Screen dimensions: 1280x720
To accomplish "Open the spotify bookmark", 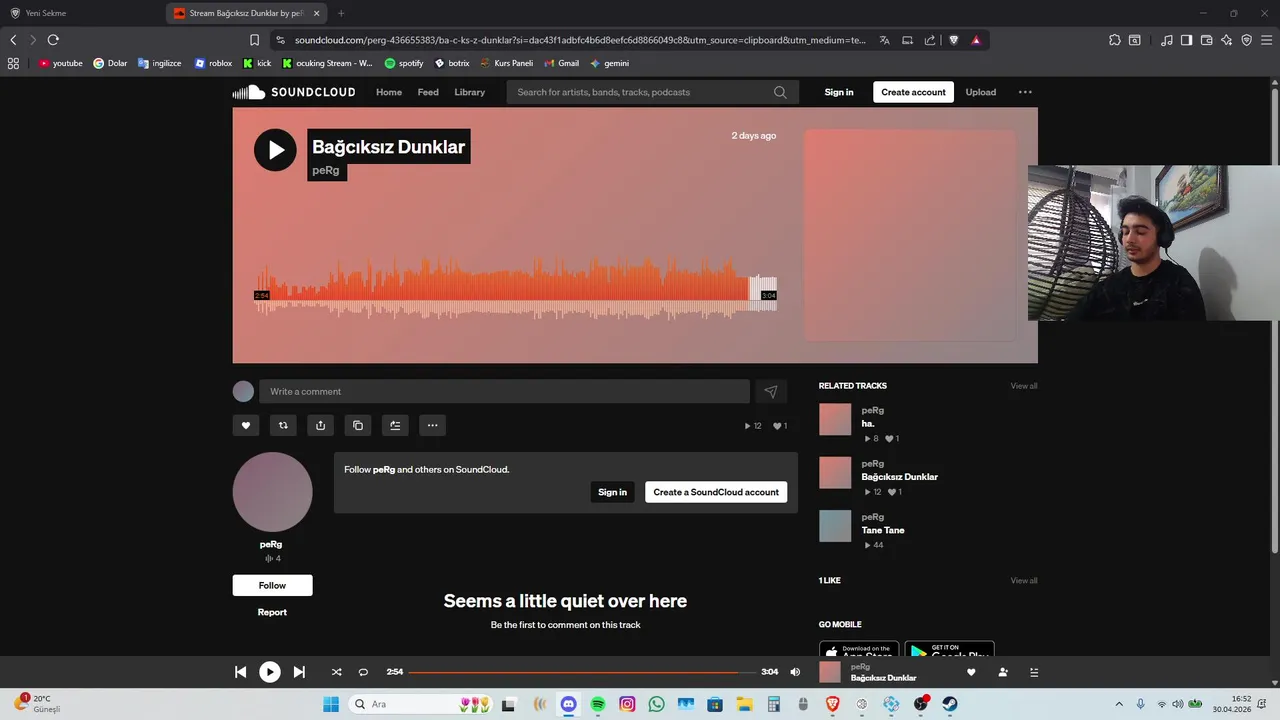I will coord(404,63).
